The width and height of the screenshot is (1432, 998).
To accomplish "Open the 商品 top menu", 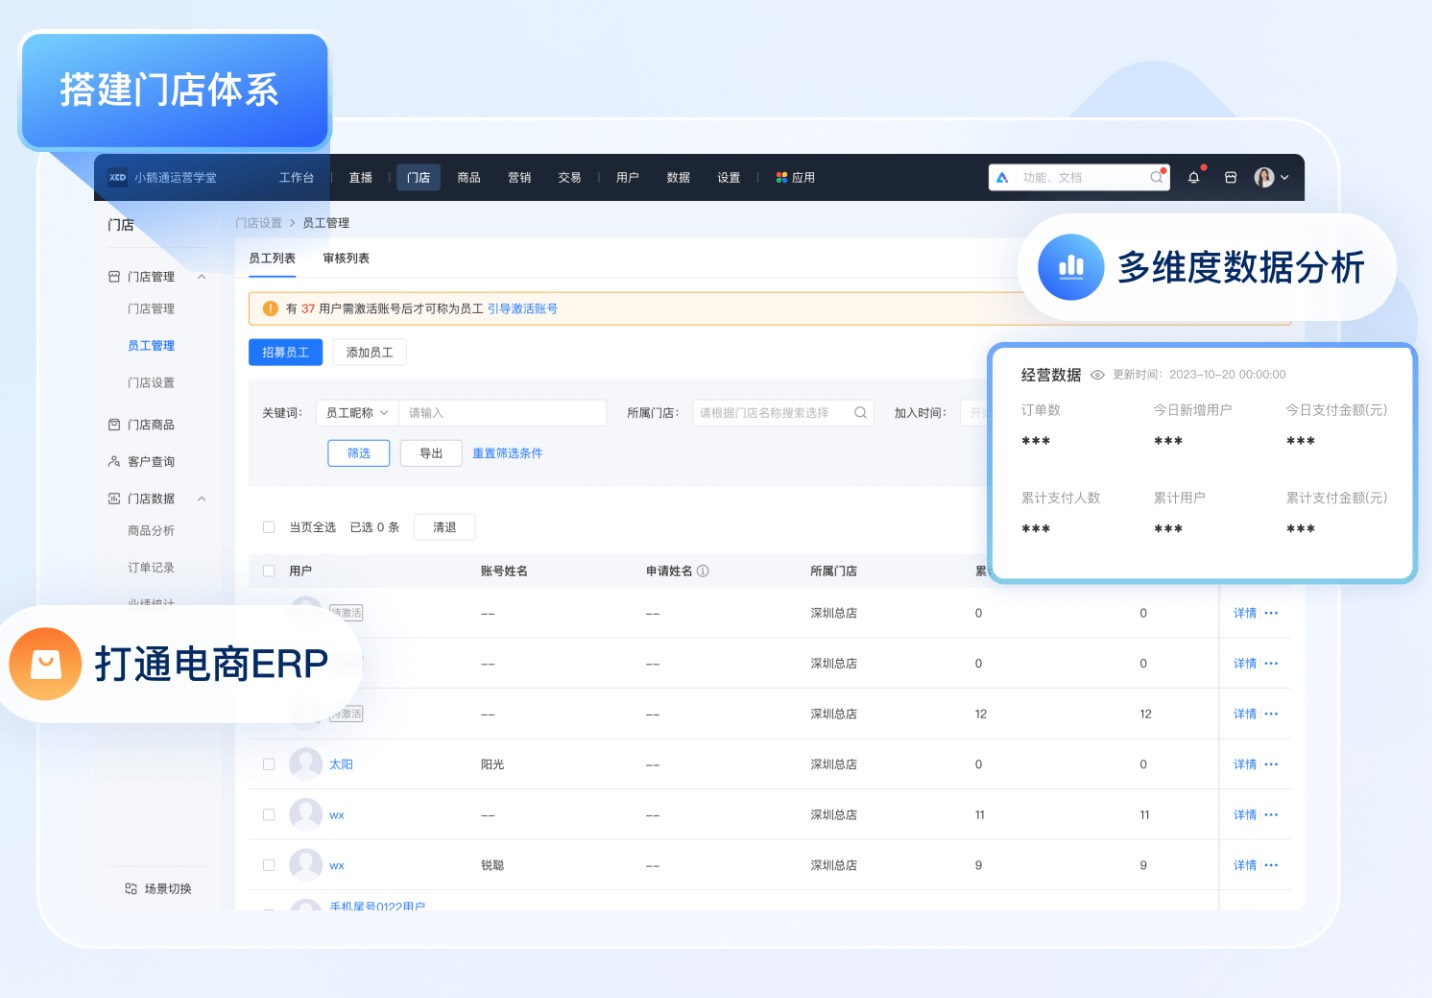I will coord(469,178).
